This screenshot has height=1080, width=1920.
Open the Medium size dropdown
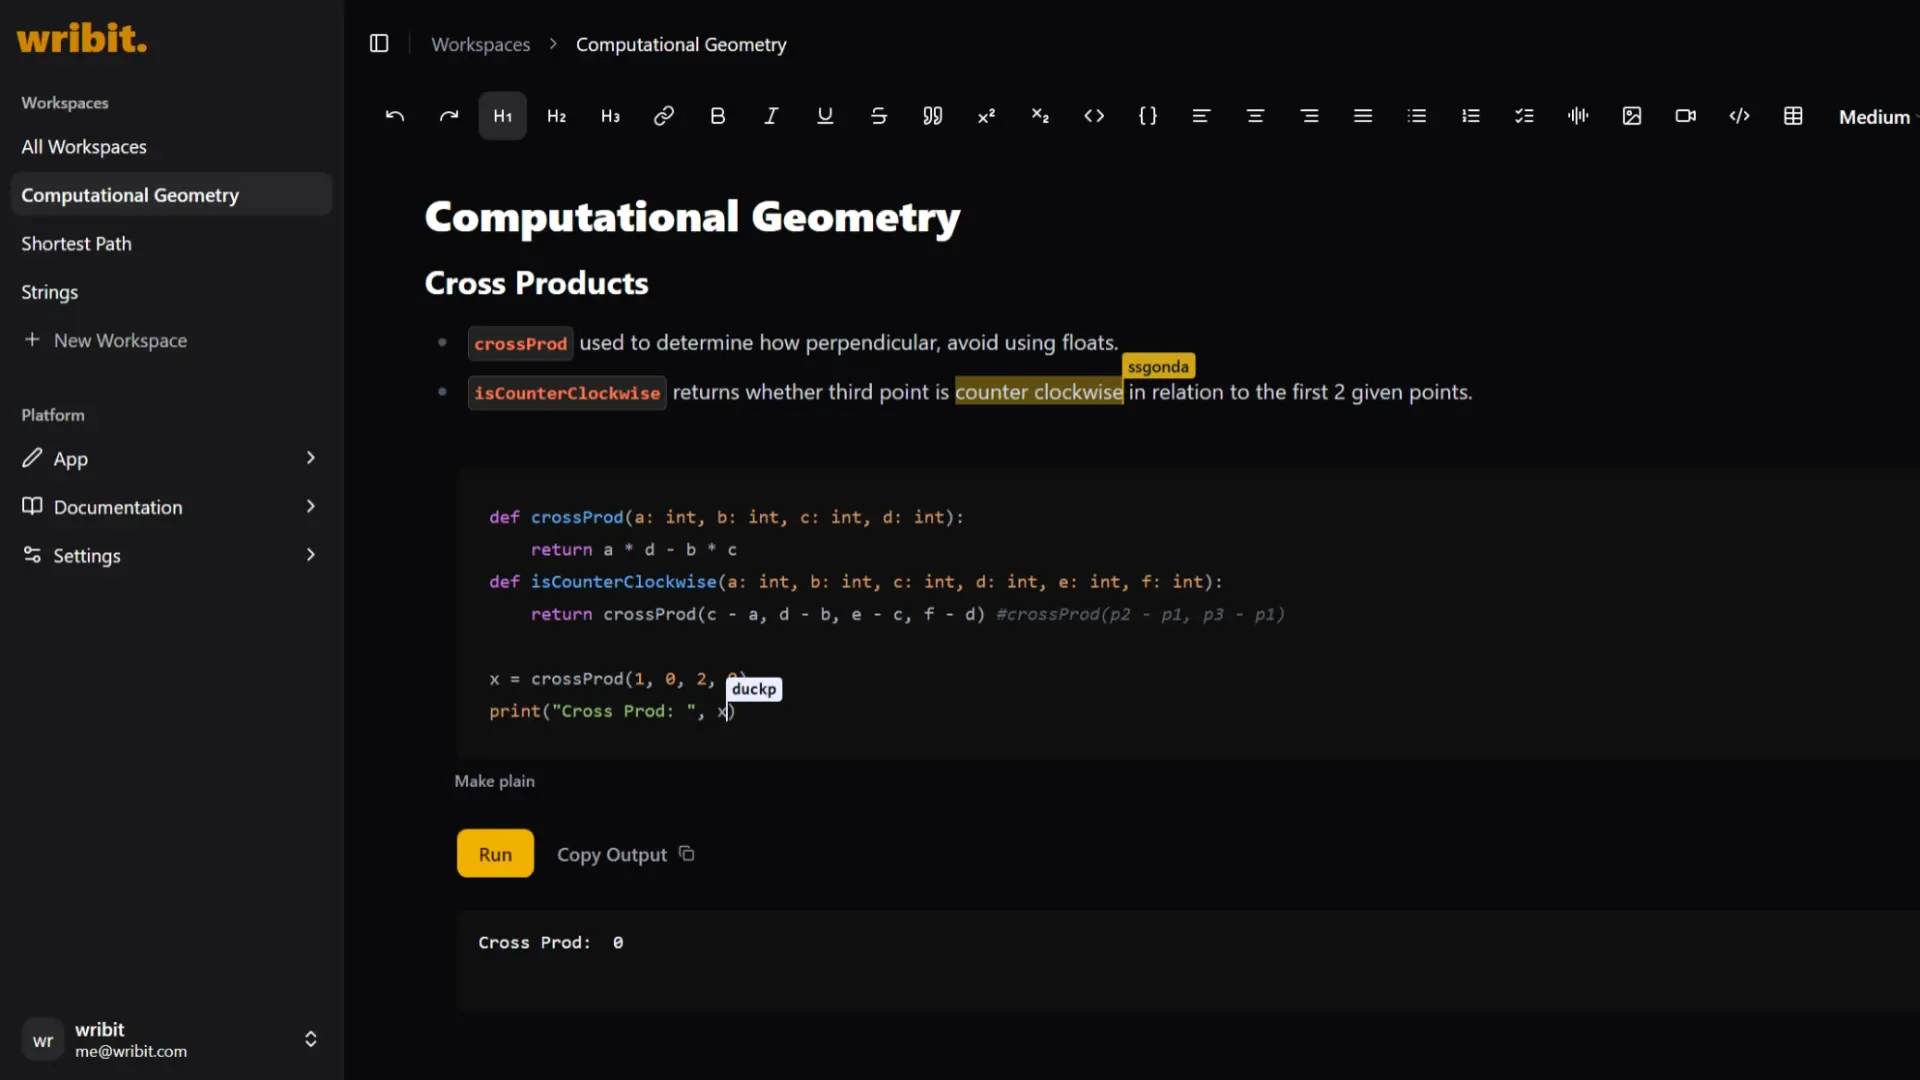point(1875,117)
